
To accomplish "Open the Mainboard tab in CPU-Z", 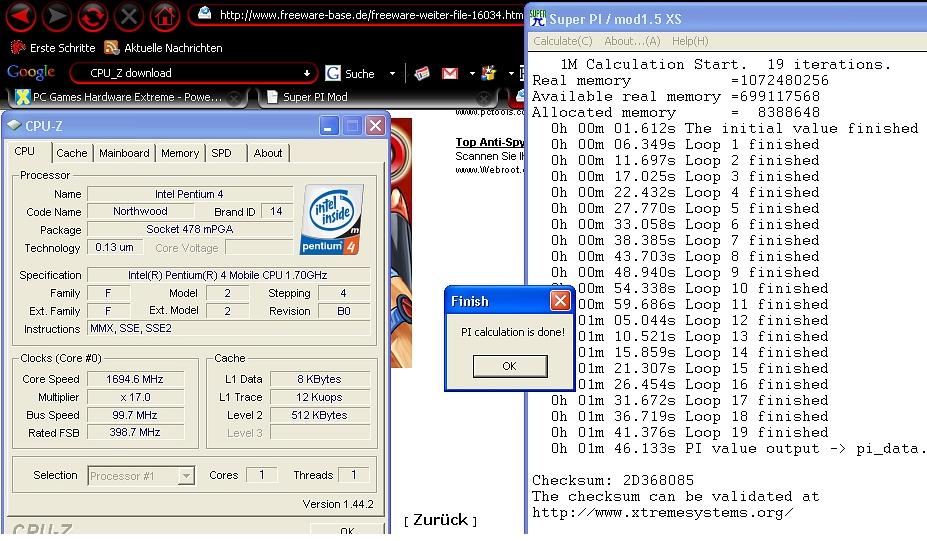I will [124, 153].
